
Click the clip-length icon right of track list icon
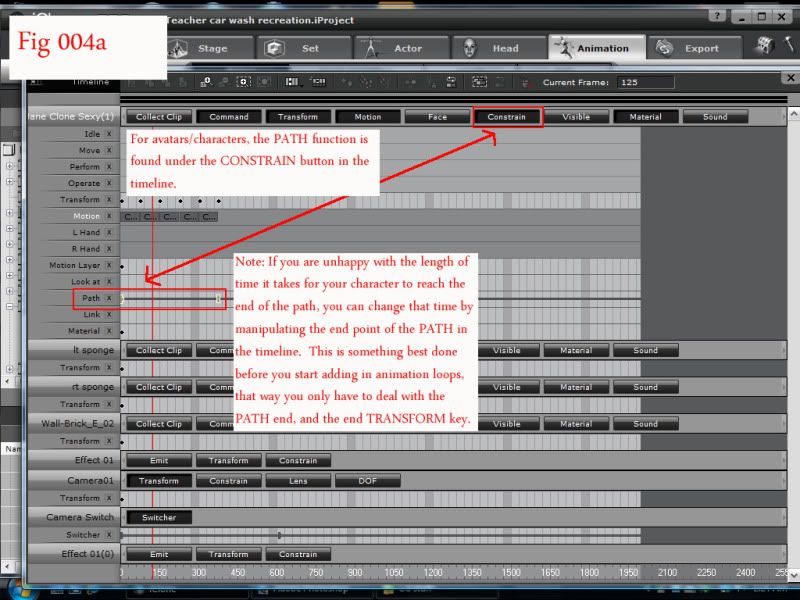tap(318, 82)
